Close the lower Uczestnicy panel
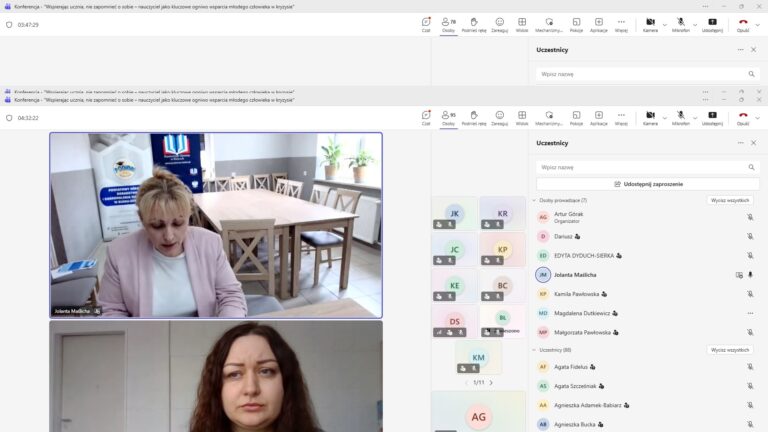 click(754, 143)
